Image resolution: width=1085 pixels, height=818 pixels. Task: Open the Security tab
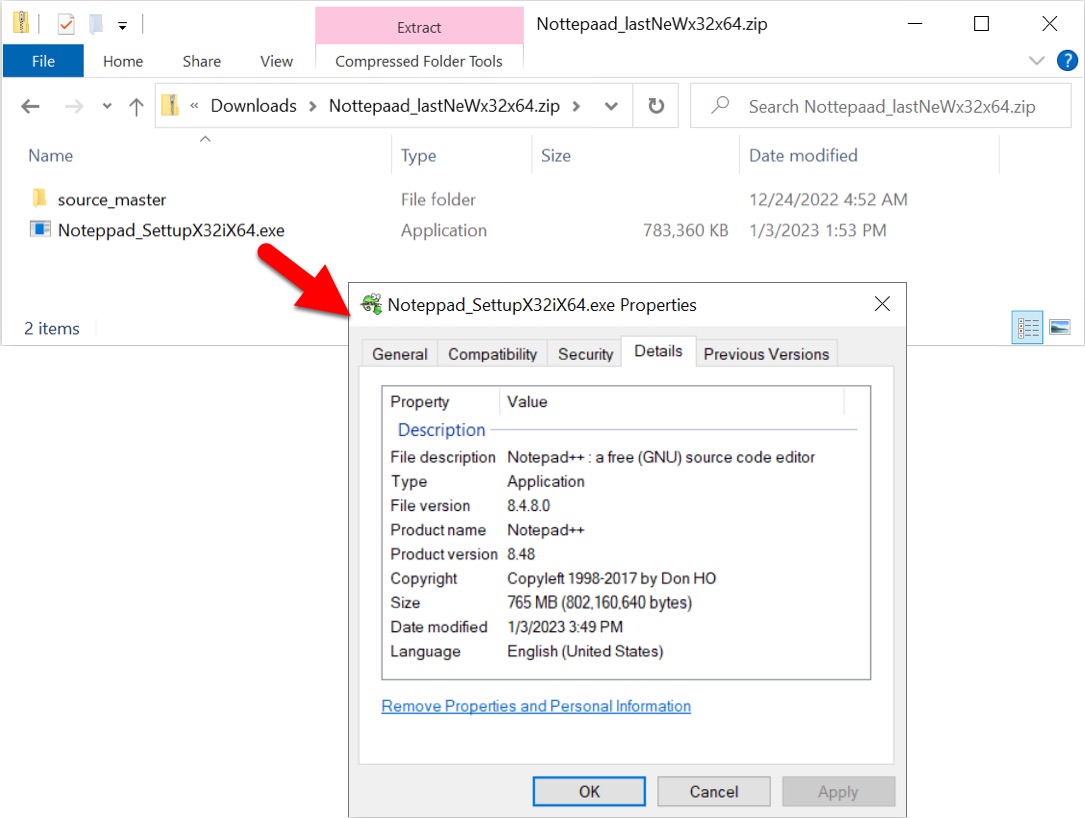click(585, 354)
